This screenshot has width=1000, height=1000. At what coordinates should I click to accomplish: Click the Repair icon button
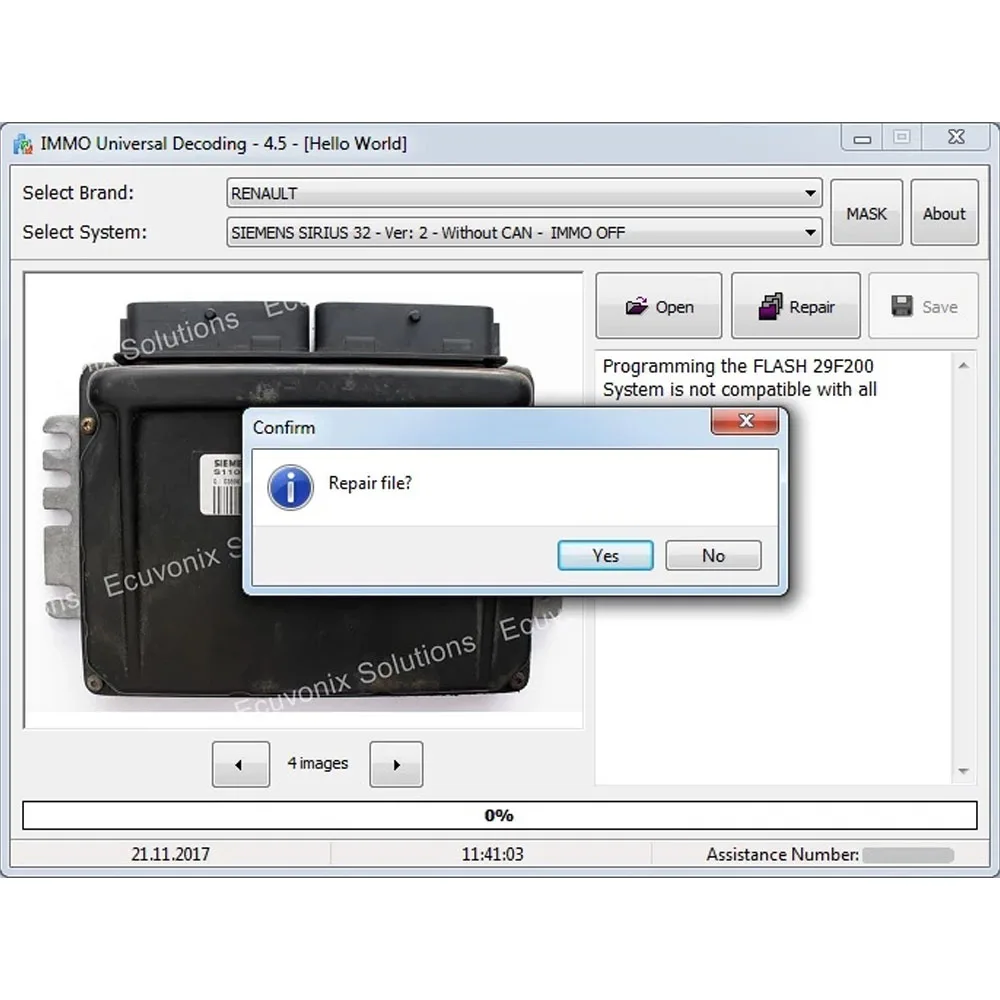tap(770, 306)
